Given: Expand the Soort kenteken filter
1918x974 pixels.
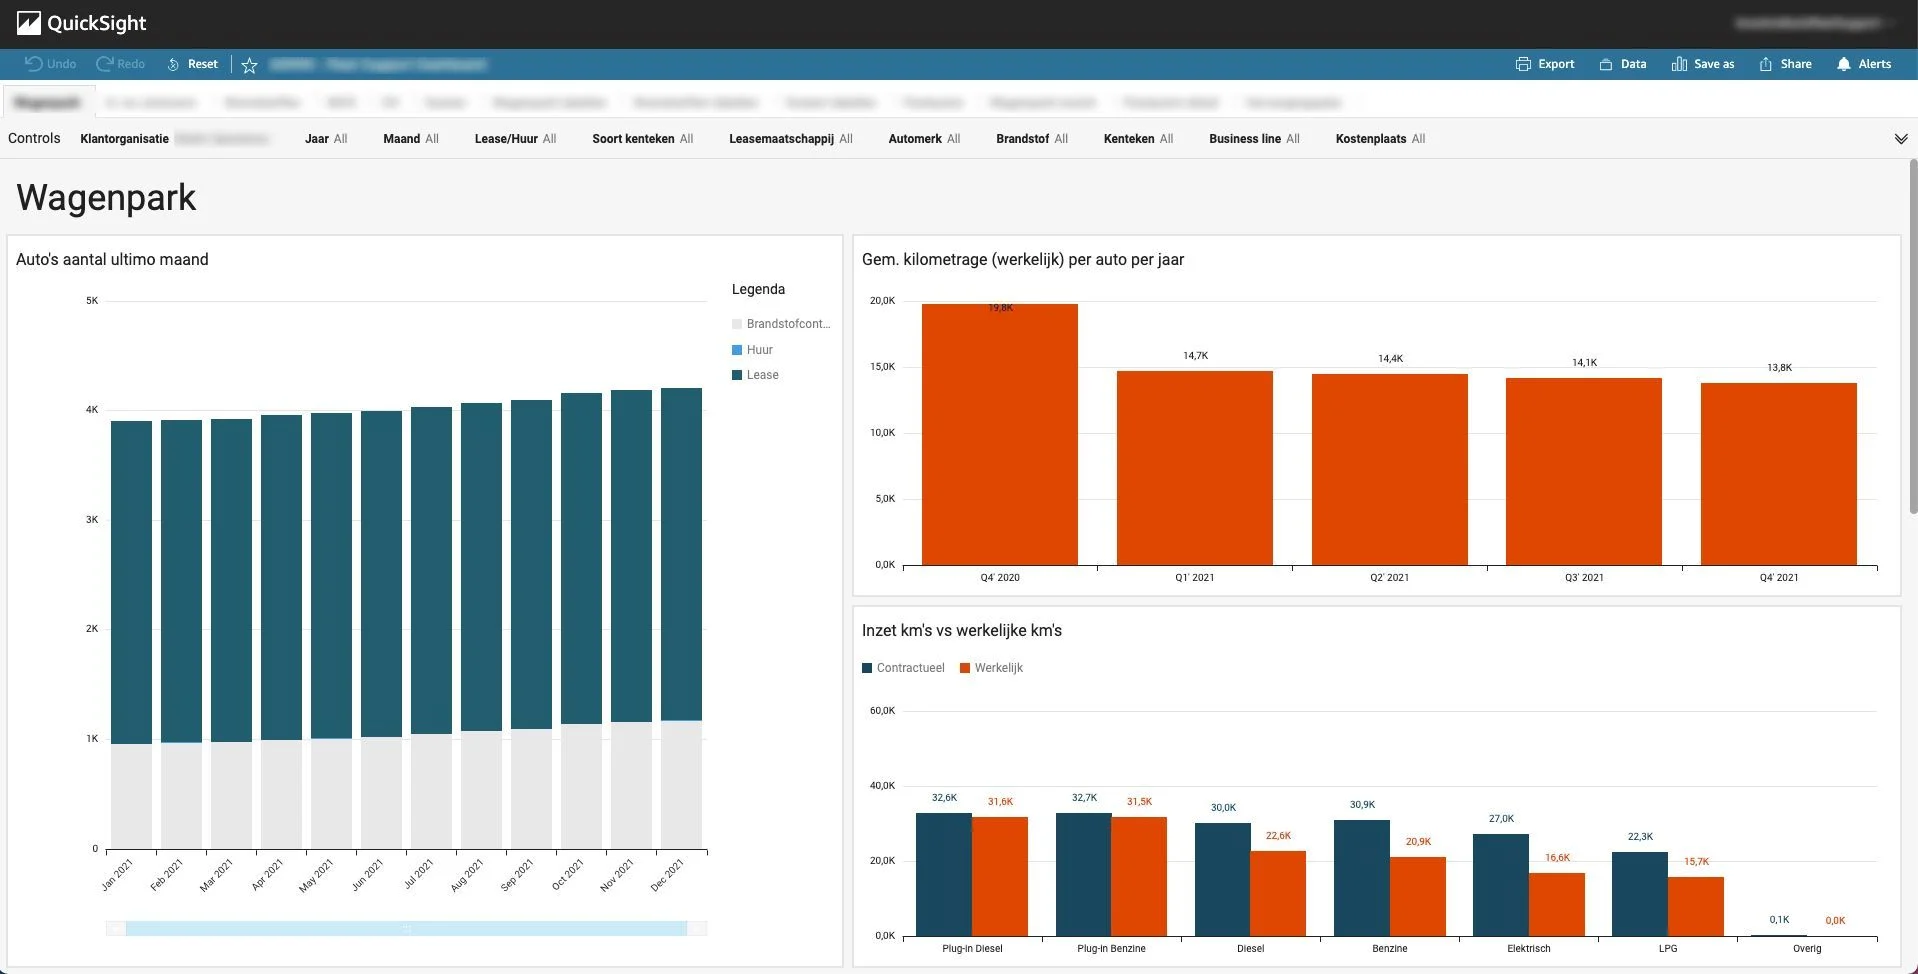Looking at the screenshot, I should click(643, 139).
